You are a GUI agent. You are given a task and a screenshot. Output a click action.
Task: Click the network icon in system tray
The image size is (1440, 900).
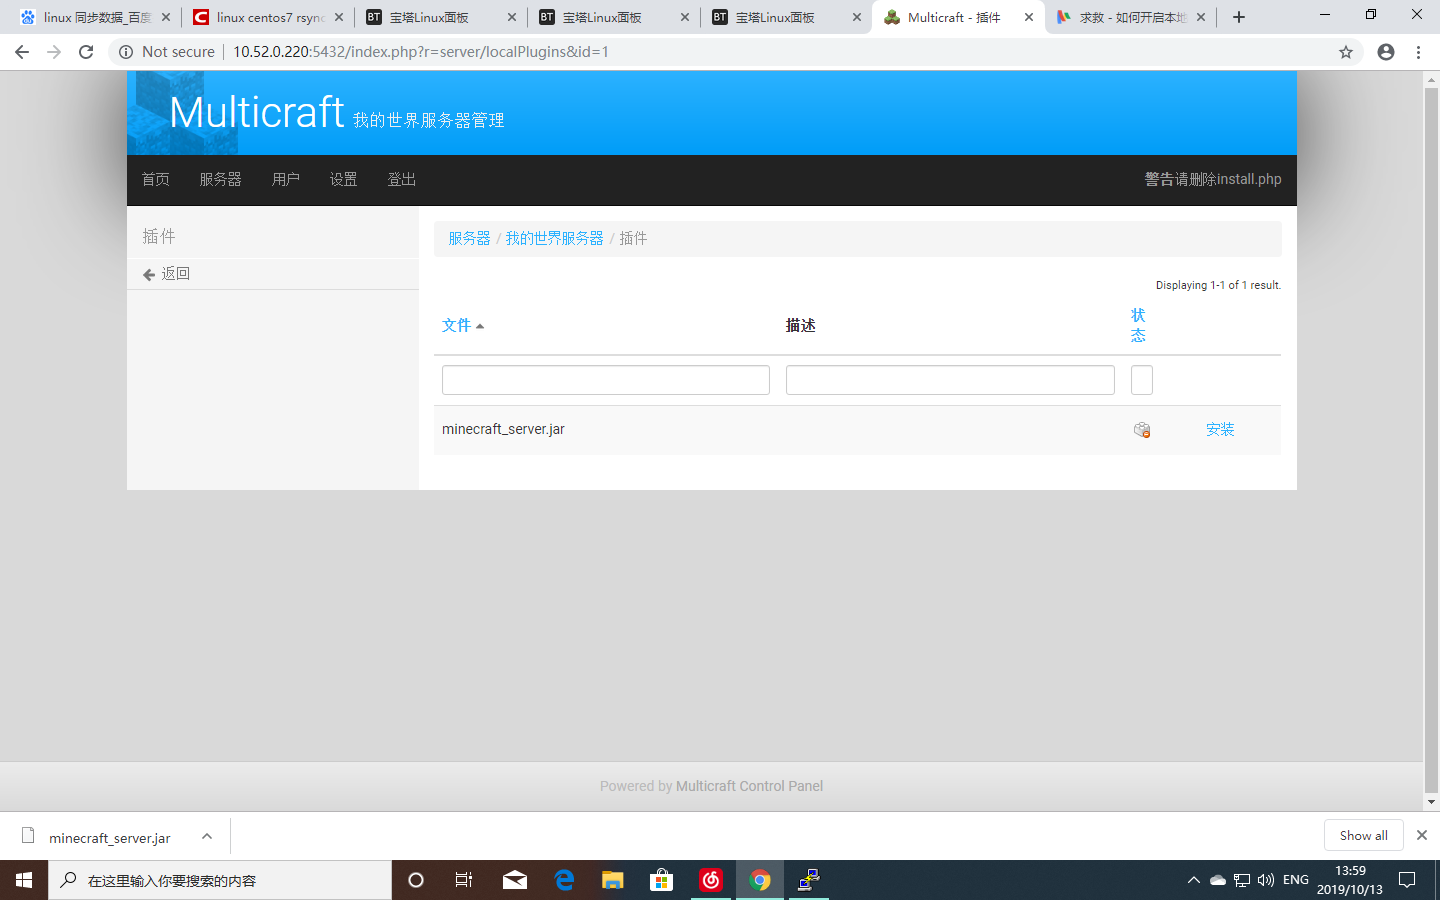pos(1242,880)
